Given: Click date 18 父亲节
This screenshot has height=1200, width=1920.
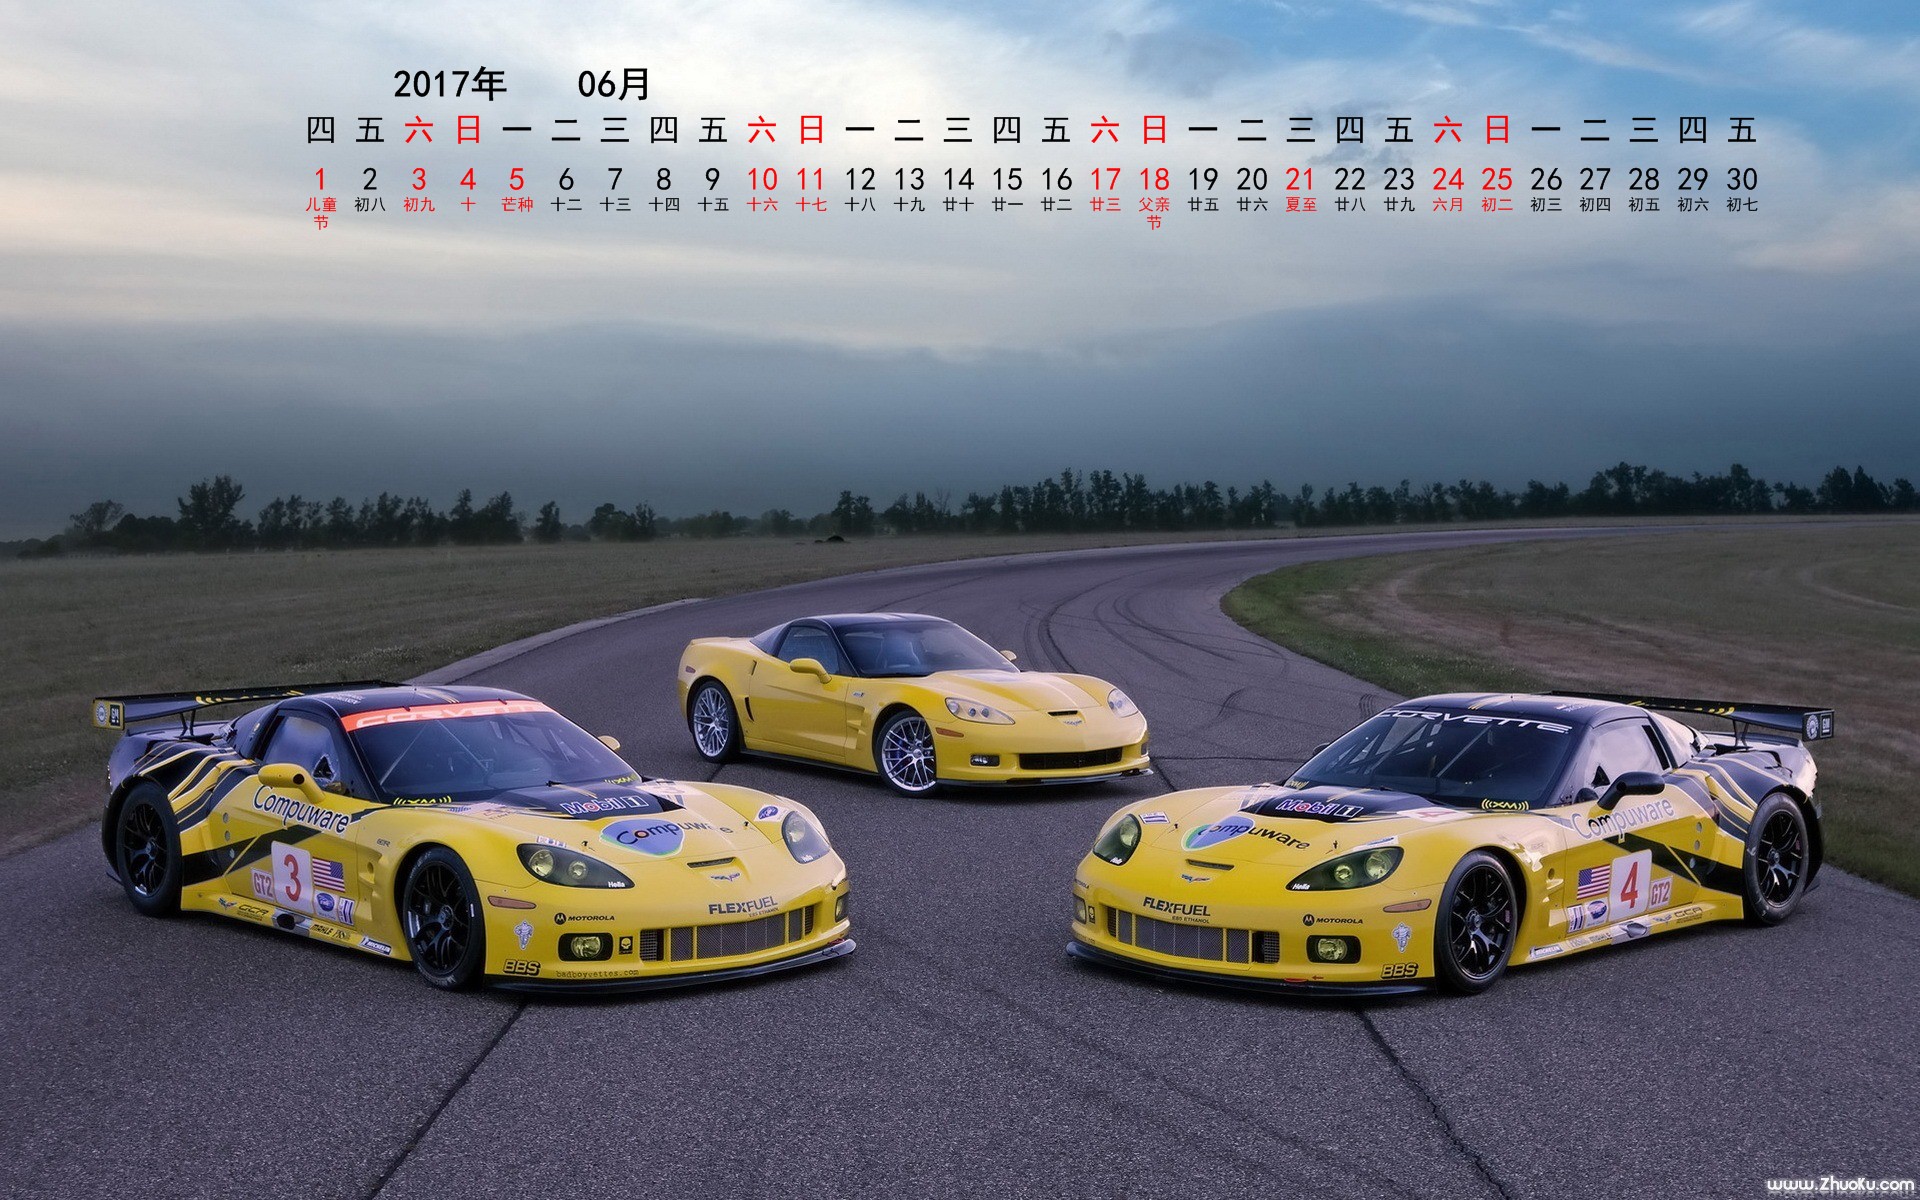Looking at the screenshot, I should (x=1153, y=180).
